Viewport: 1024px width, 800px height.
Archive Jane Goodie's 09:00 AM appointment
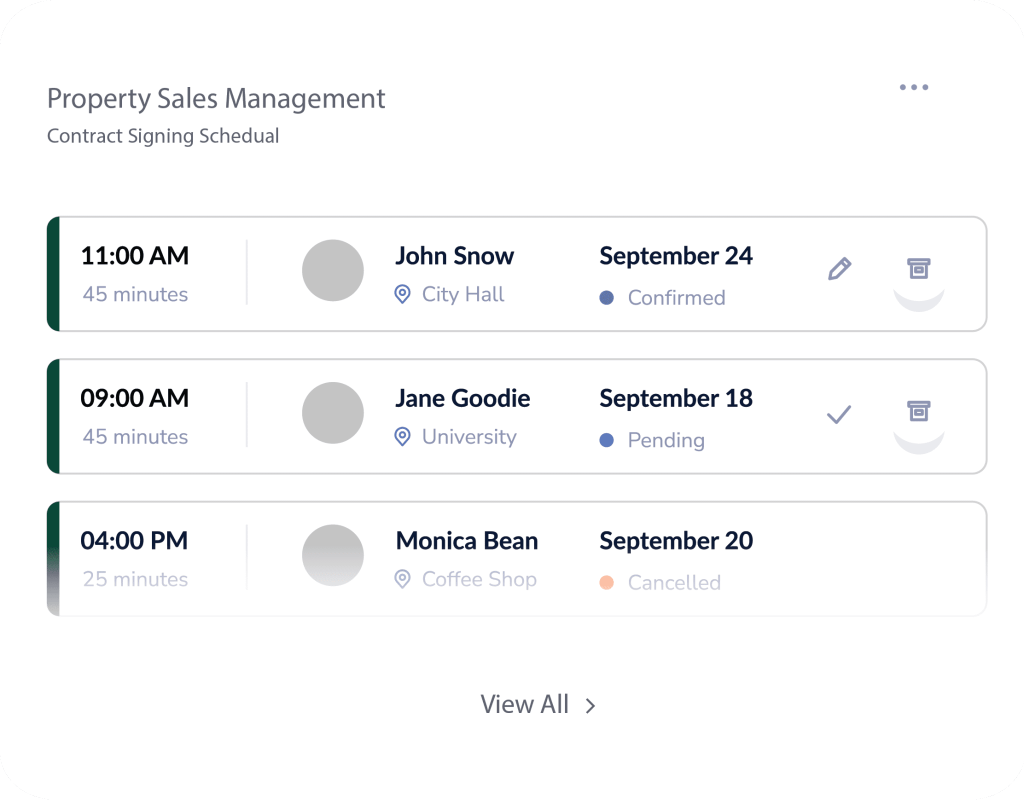coord(919,411)
